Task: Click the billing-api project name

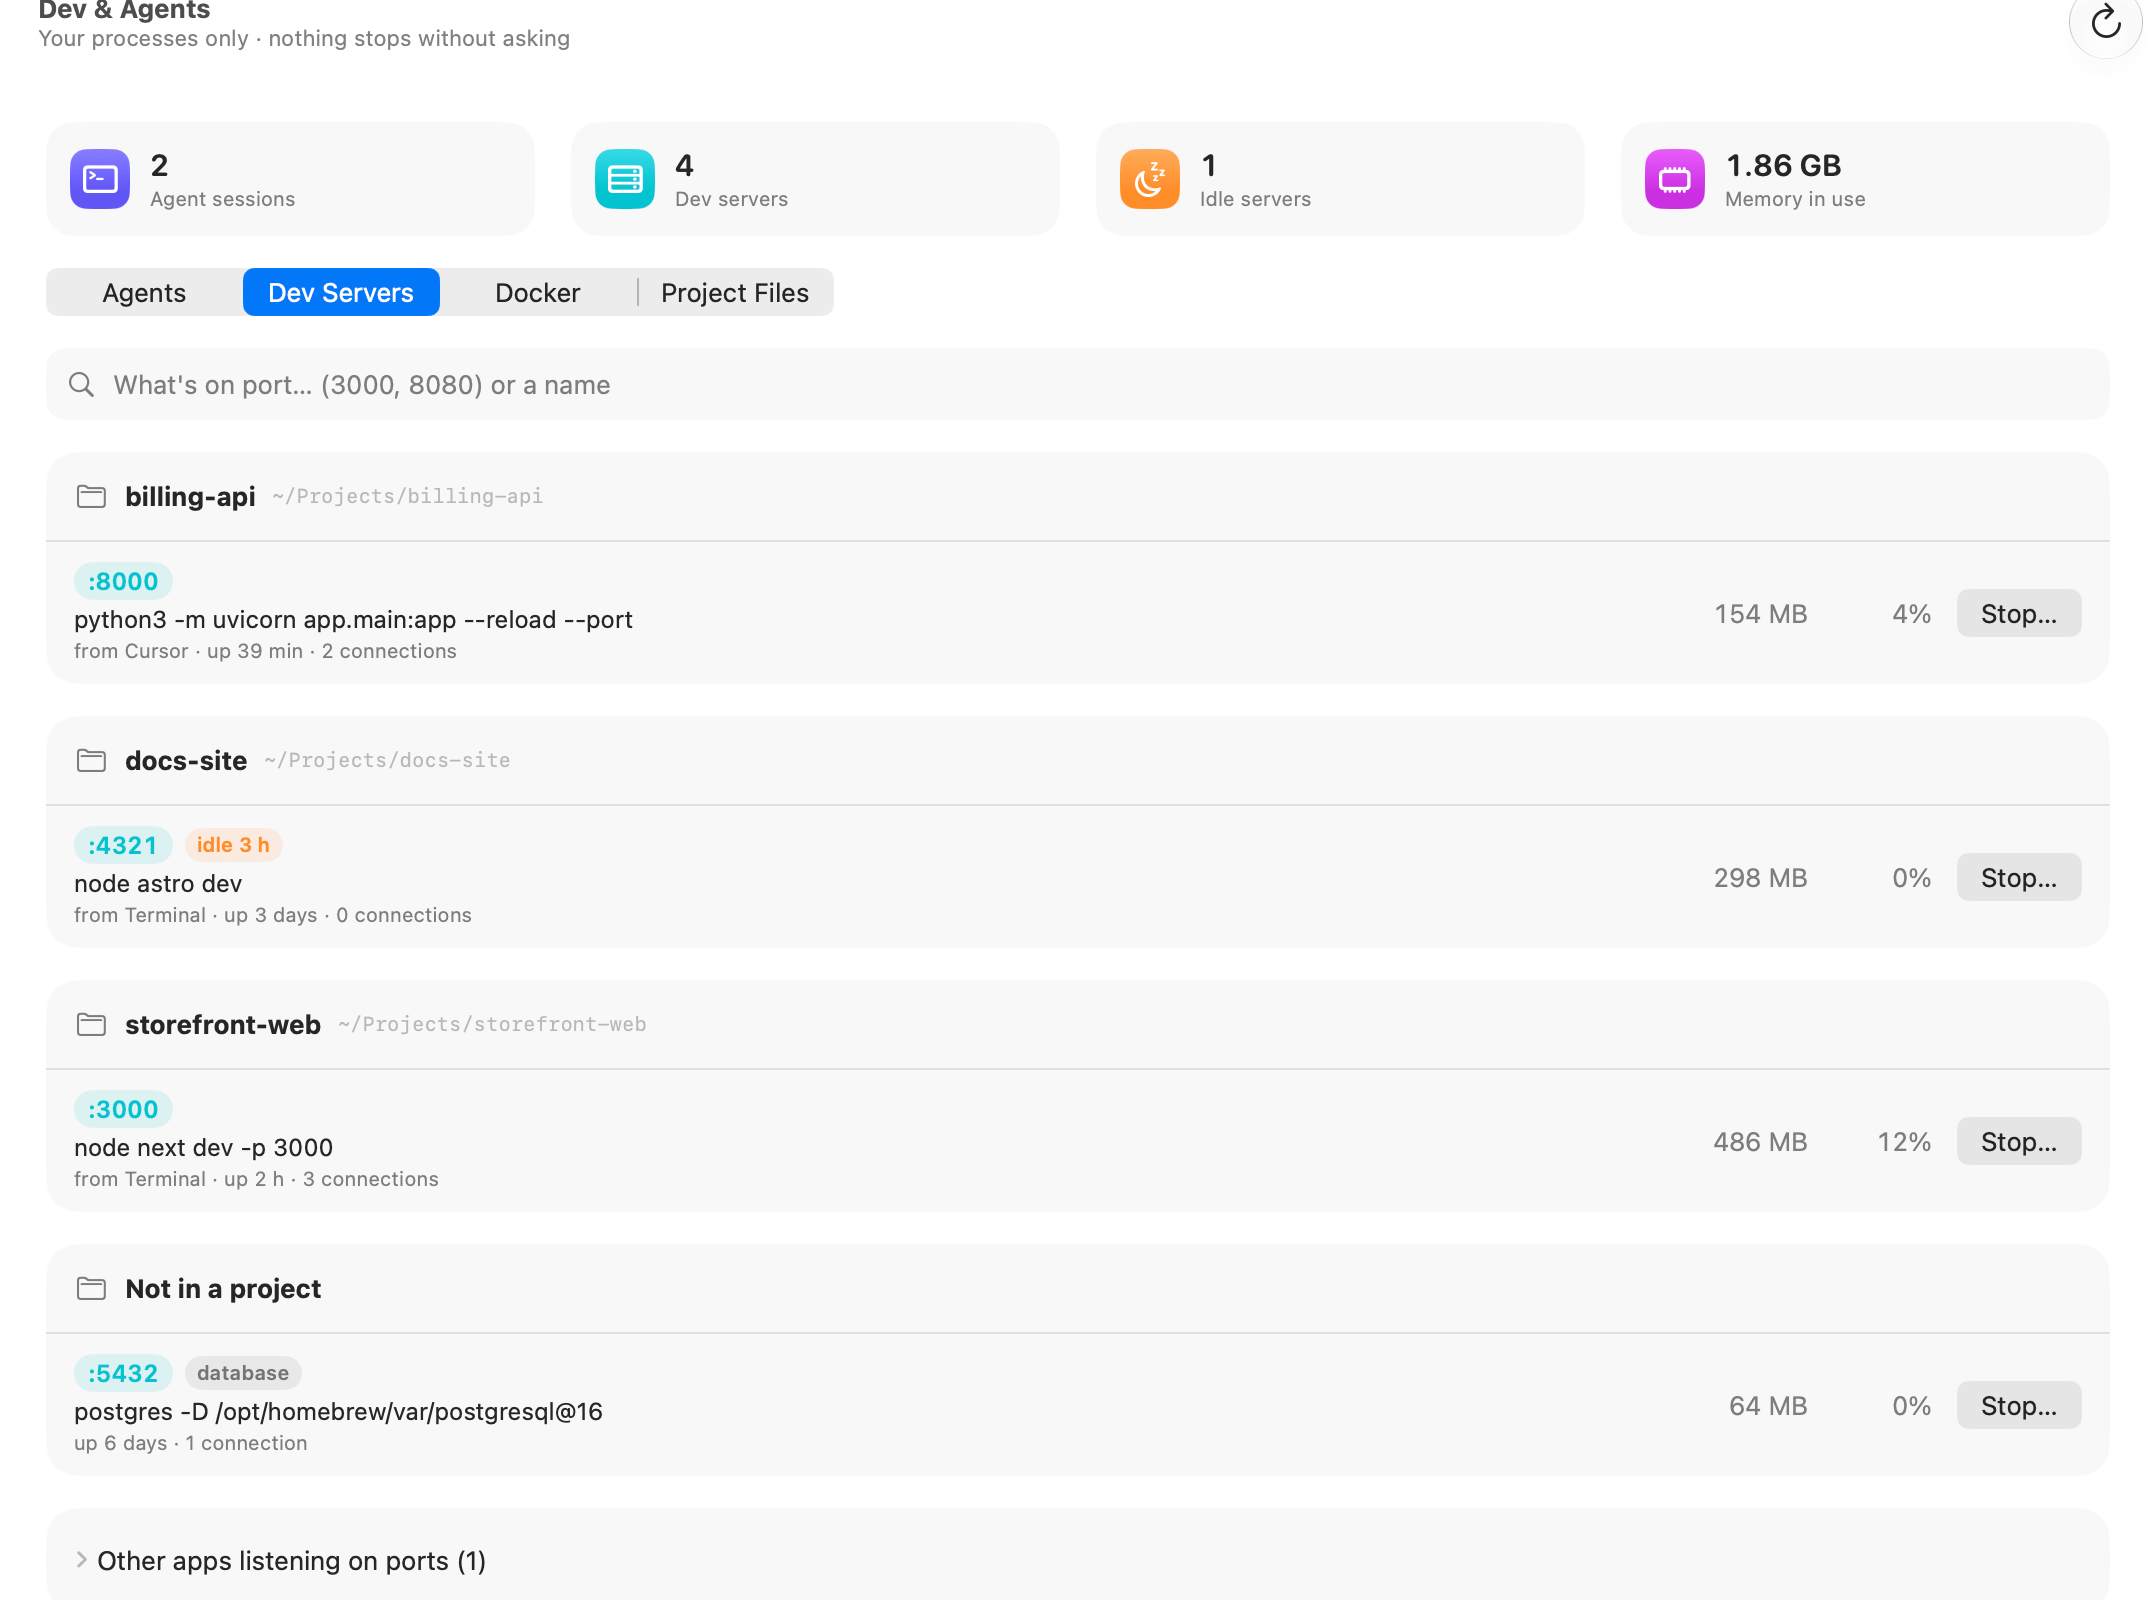Action: pos(190,496)
